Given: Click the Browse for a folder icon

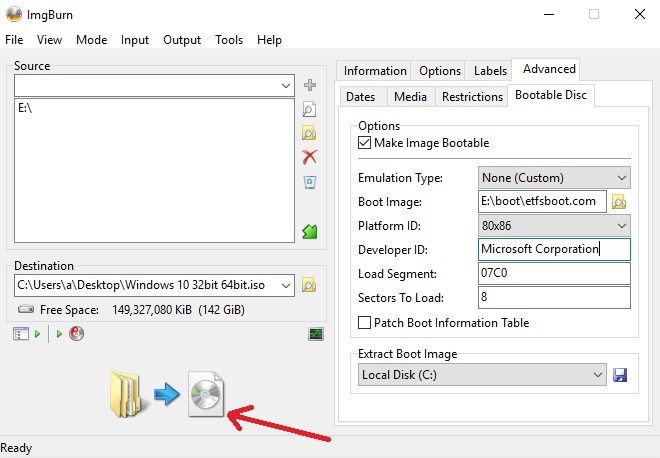Looking at the screenshot, I should click(309, 133).
